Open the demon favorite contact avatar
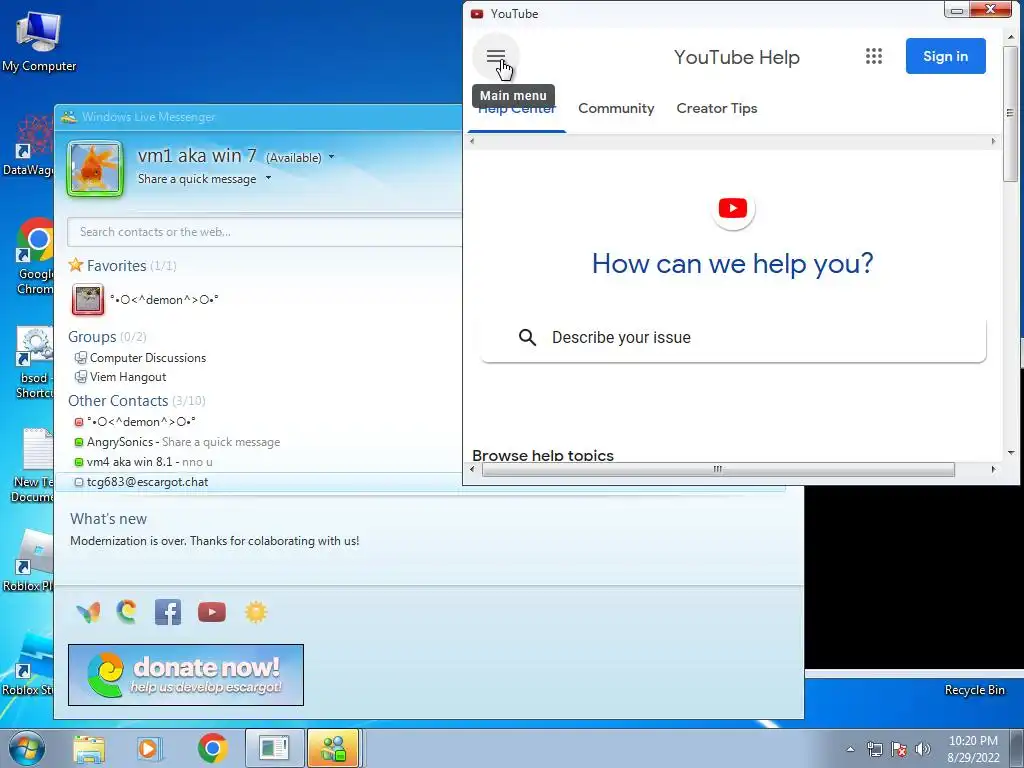The width and height of the screenshot is (1024, 768). tap(88, 300)
